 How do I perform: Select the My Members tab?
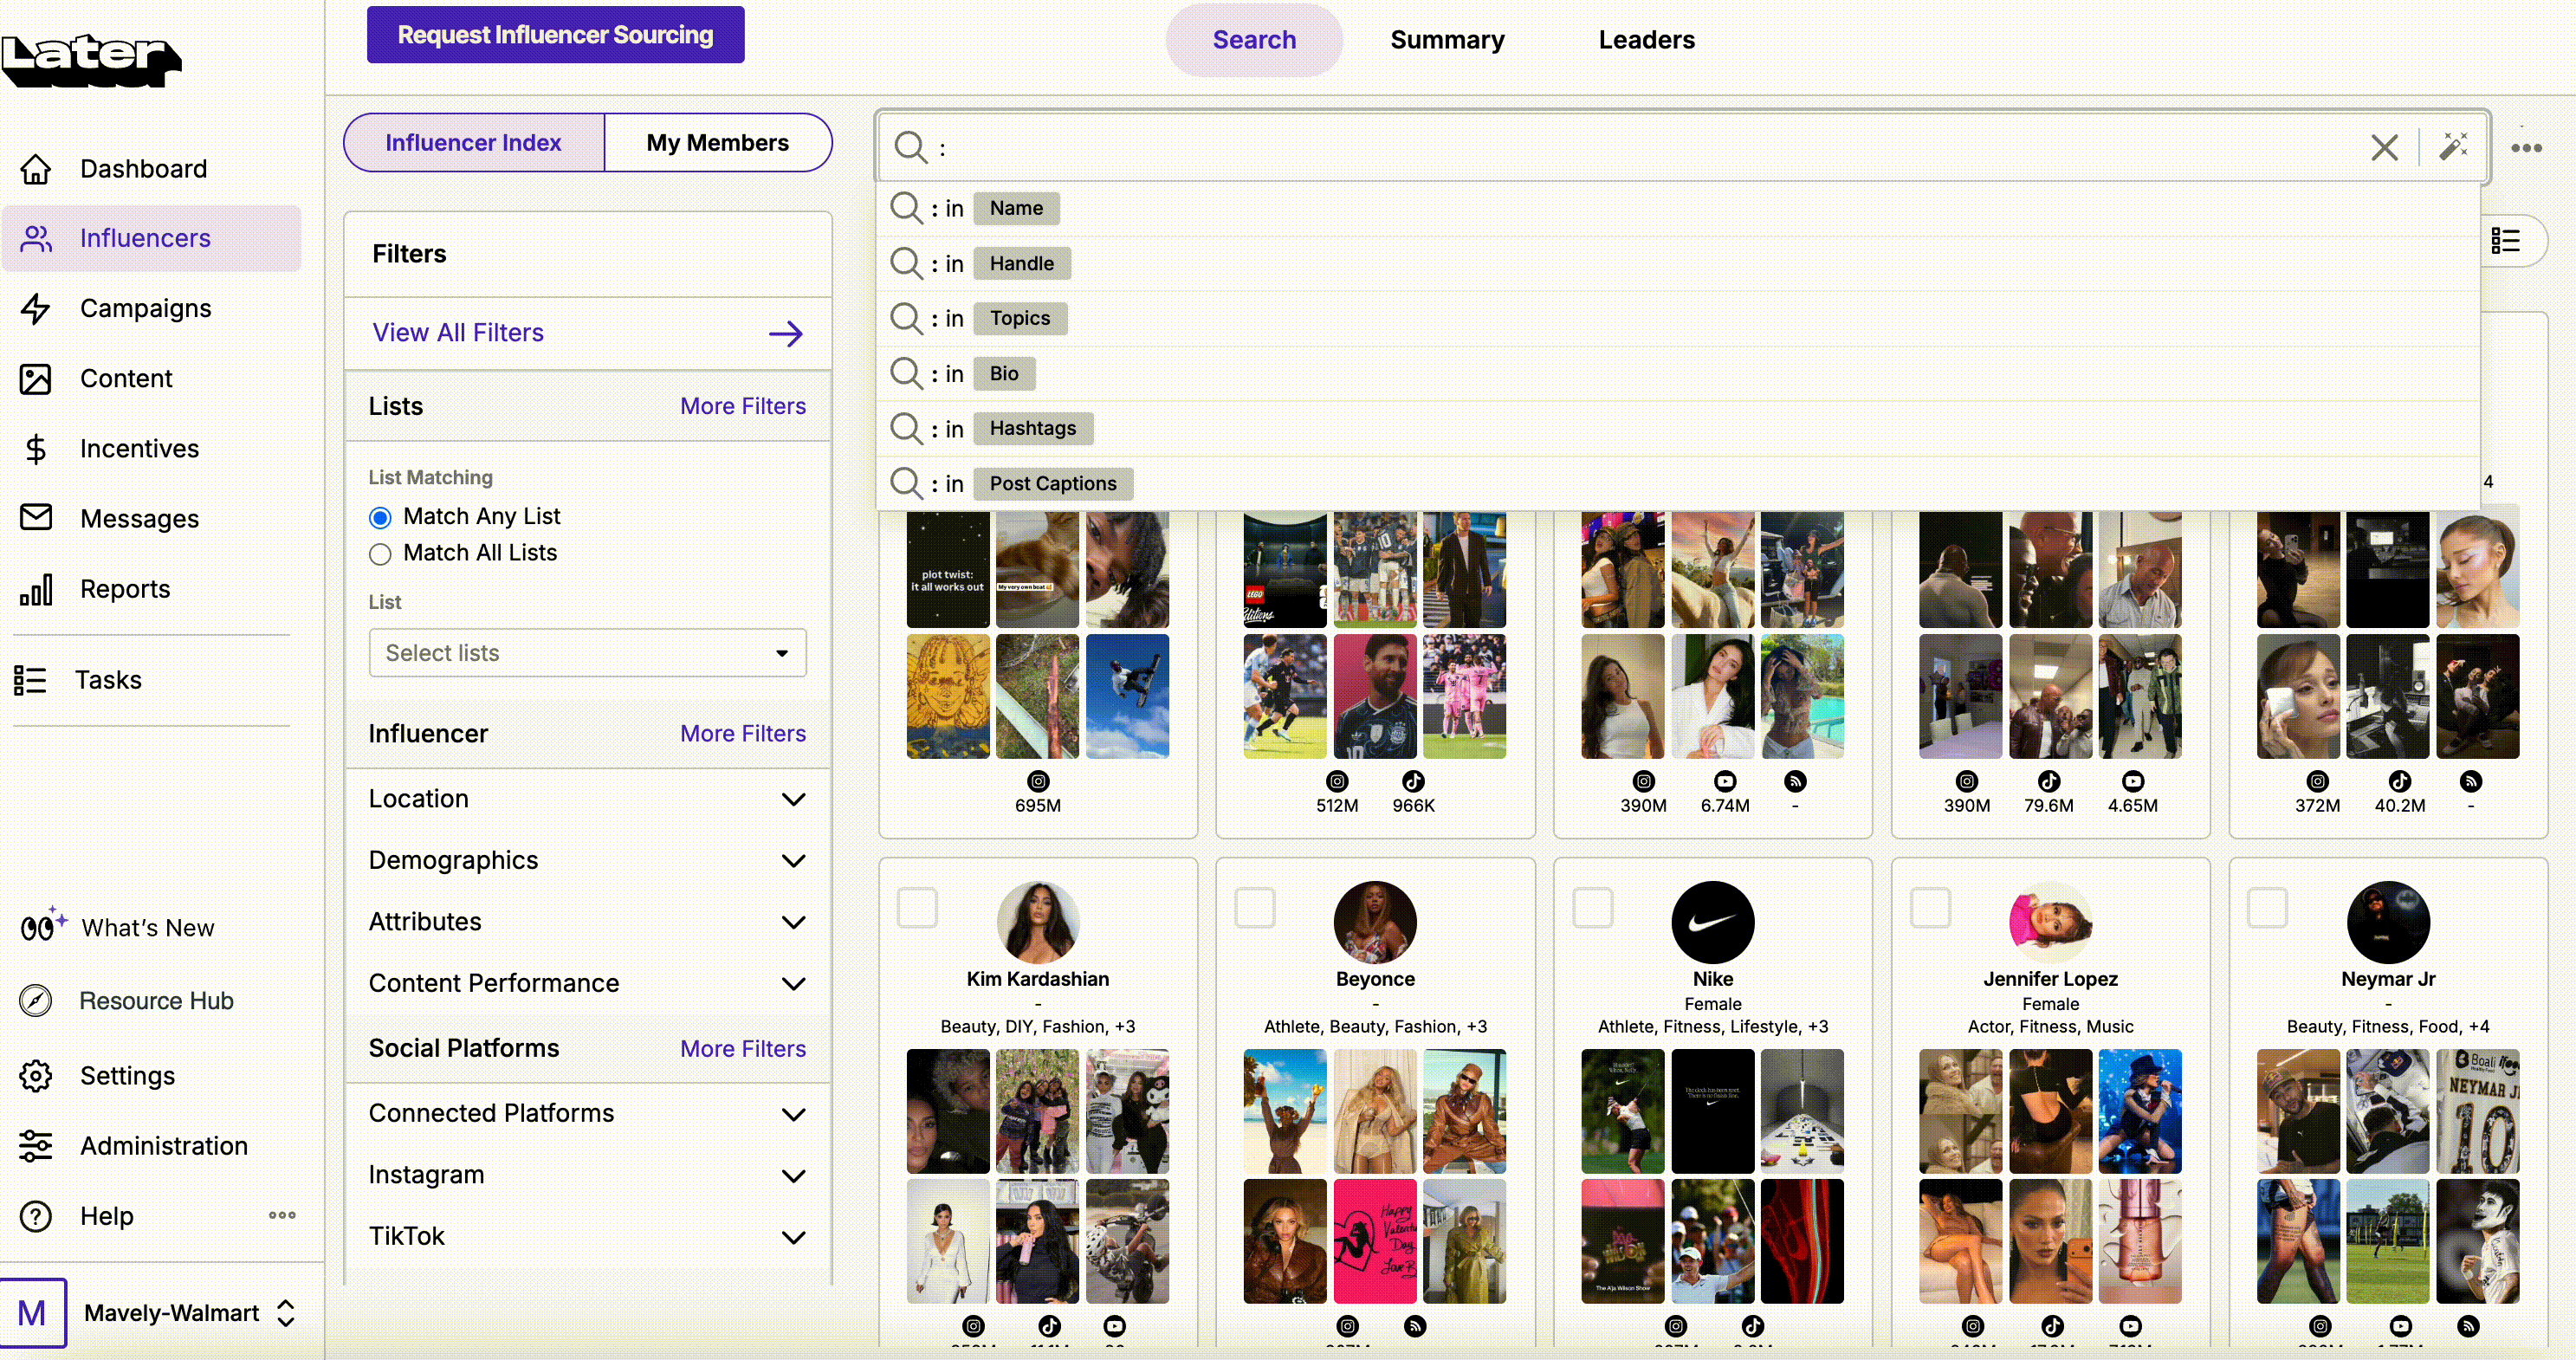point(718,143)
